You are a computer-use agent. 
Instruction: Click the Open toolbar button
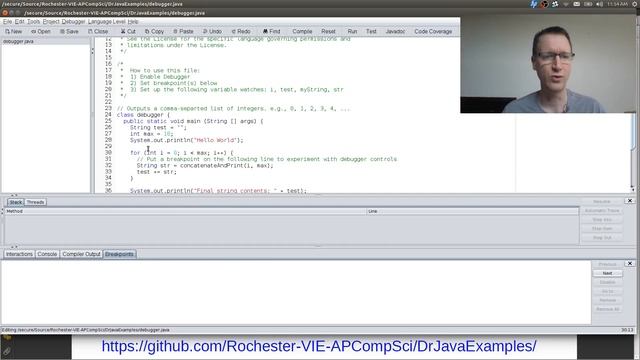(x=41, y=31)
